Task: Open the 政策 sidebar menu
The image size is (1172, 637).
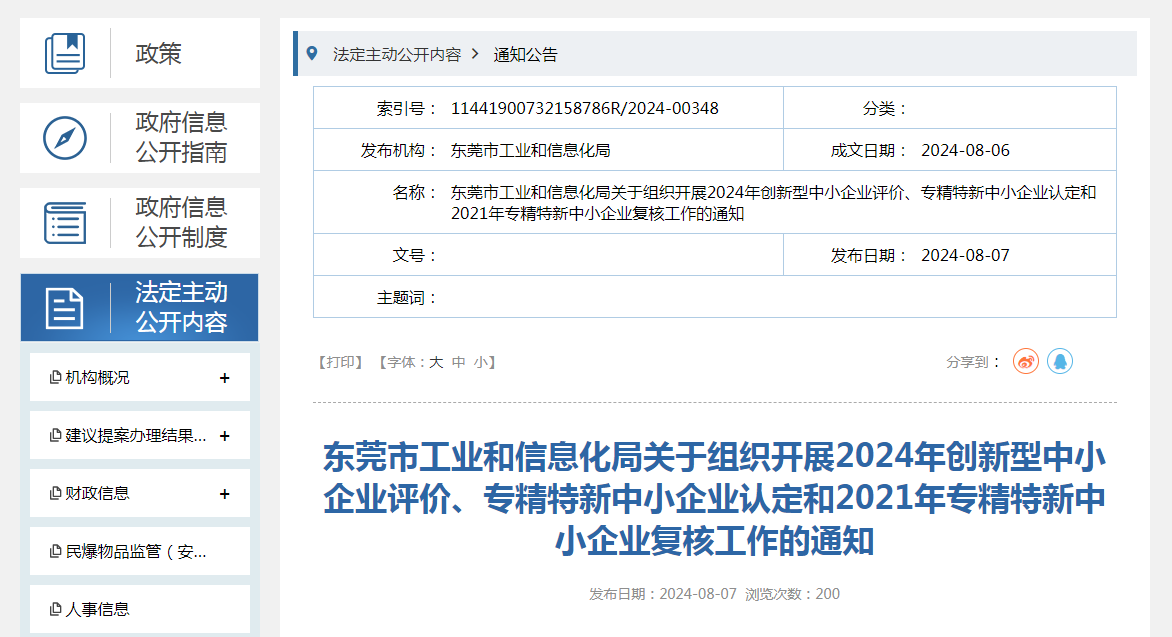Action: (x=140, y=53)
